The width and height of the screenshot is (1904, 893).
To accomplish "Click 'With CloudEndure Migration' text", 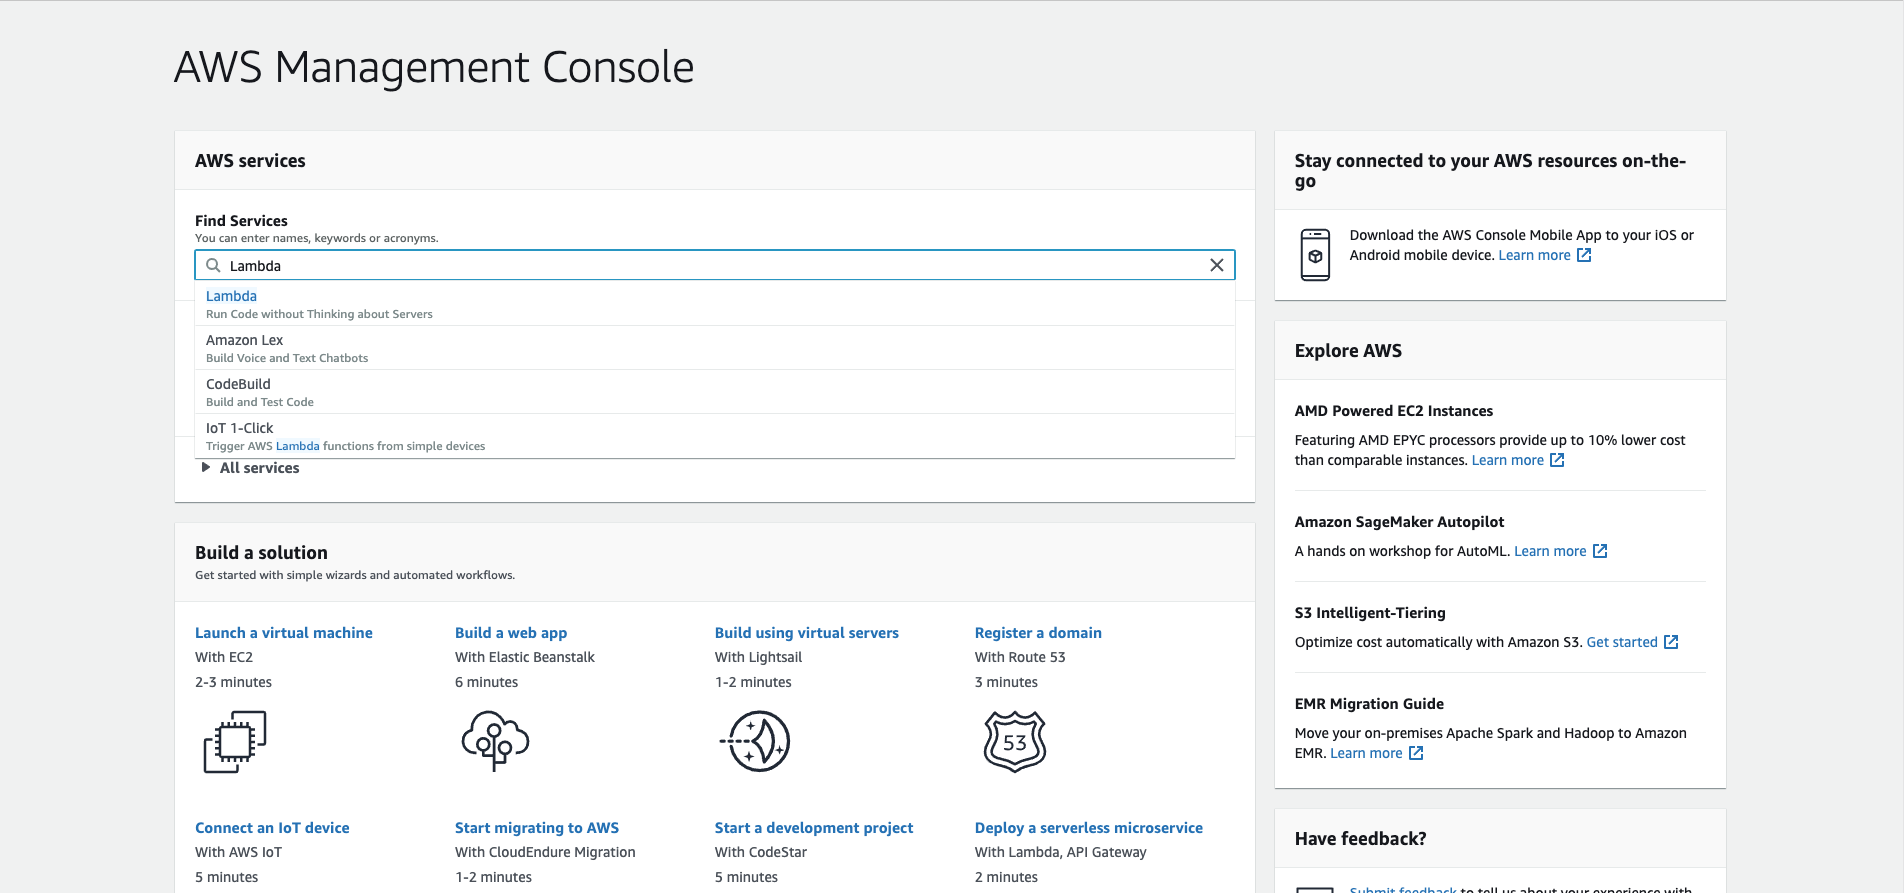I will click(545, 852).
